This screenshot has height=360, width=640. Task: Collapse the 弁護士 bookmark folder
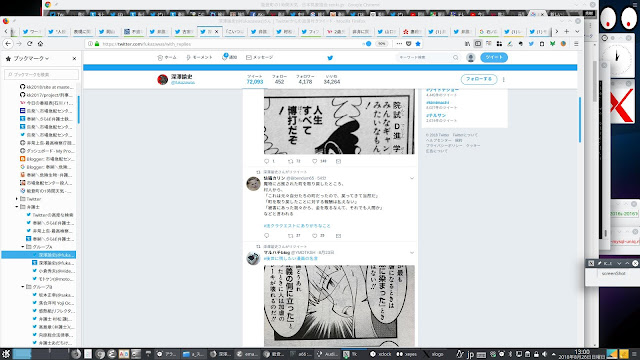17,207
